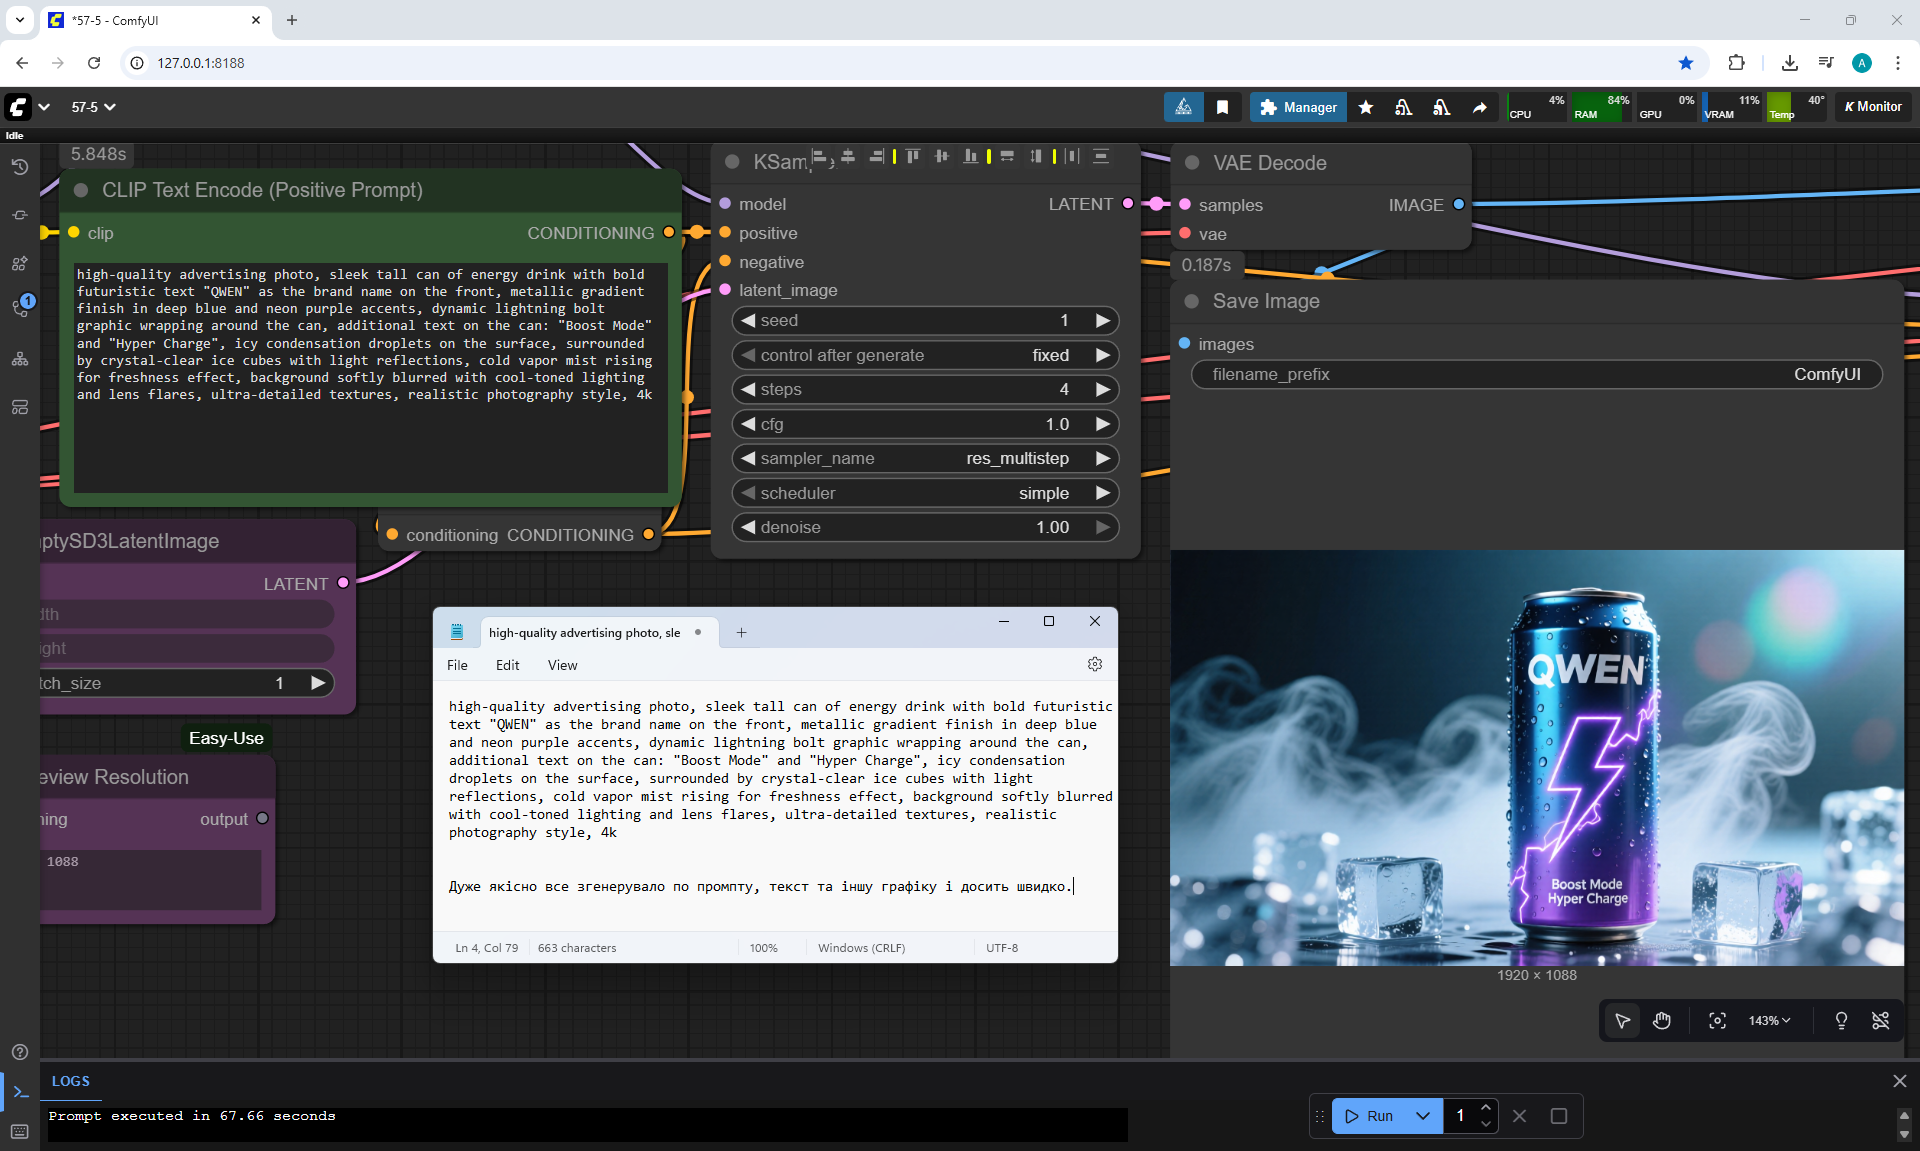Screen dimensions: 1920x1151
Task: Toggle link visibility icon in canvas toolbar
Action: click(x=1880, y=1021)
